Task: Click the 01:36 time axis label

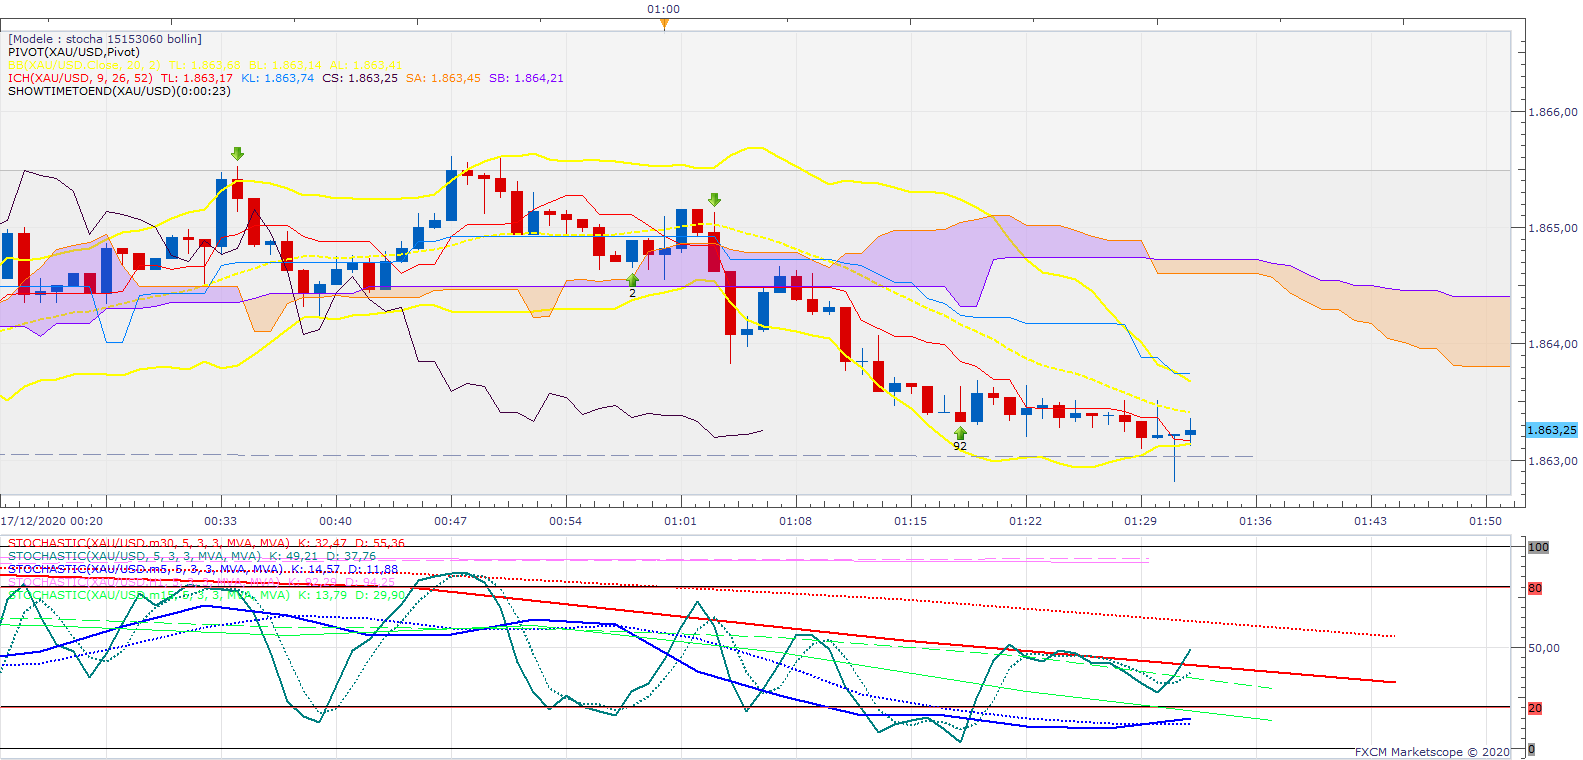Action: coord(1256,521)
